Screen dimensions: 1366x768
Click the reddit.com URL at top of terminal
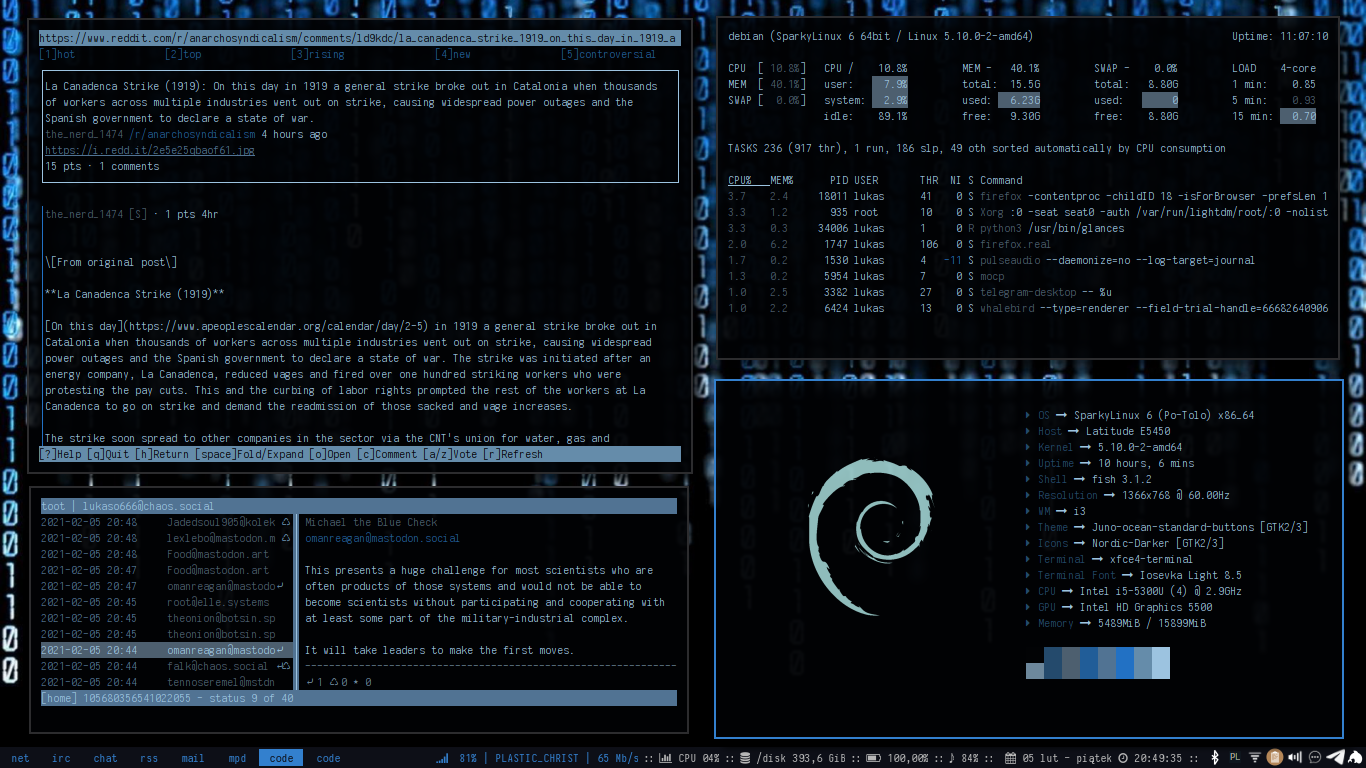(359, 38)
